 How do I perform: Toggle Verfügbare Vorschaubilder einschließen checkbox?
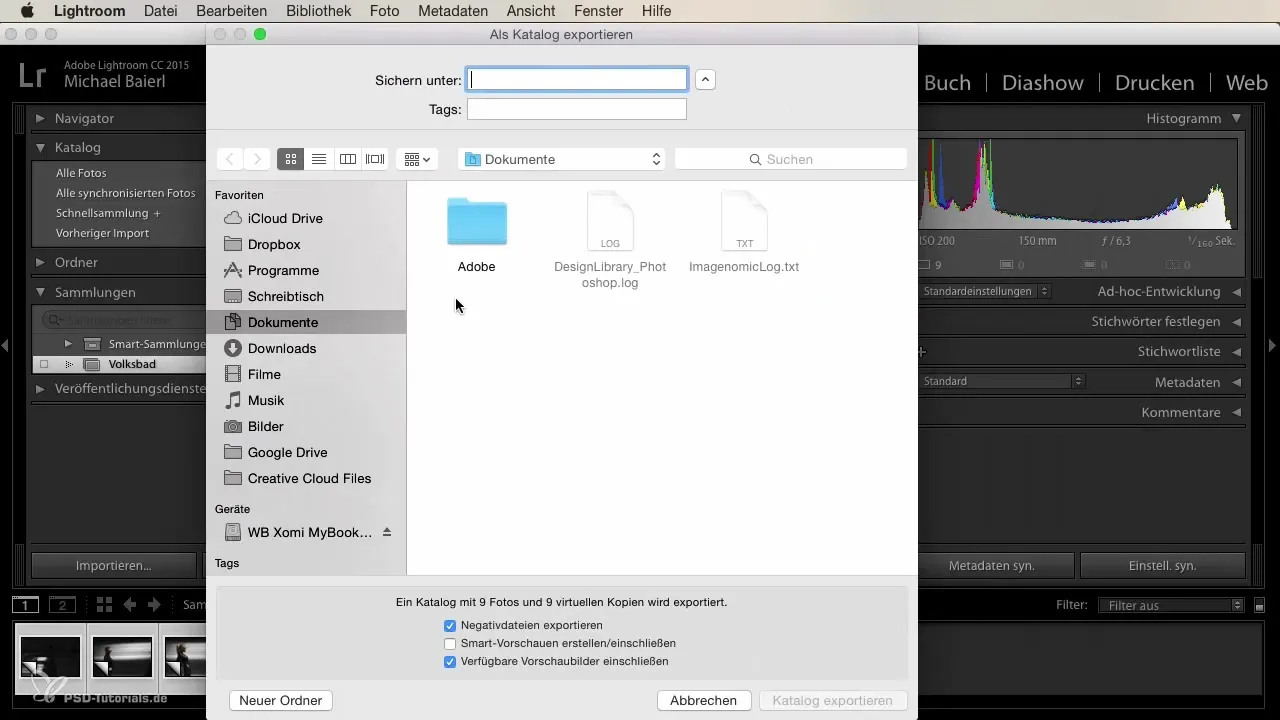tap(450, 662)
